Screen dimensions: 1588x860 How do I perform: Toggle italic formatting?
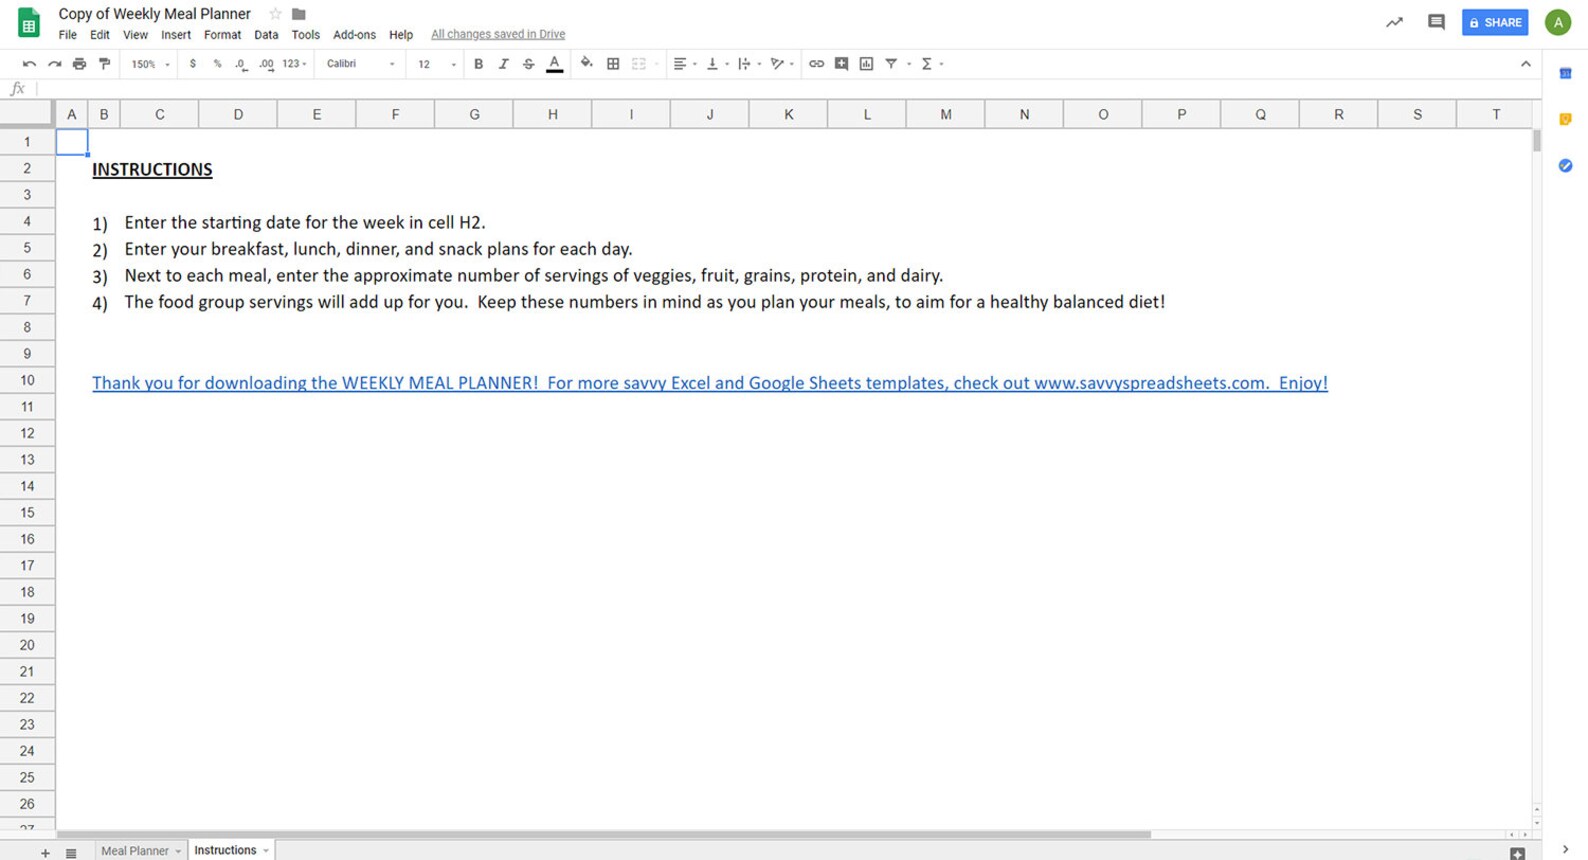click(503, 64)
